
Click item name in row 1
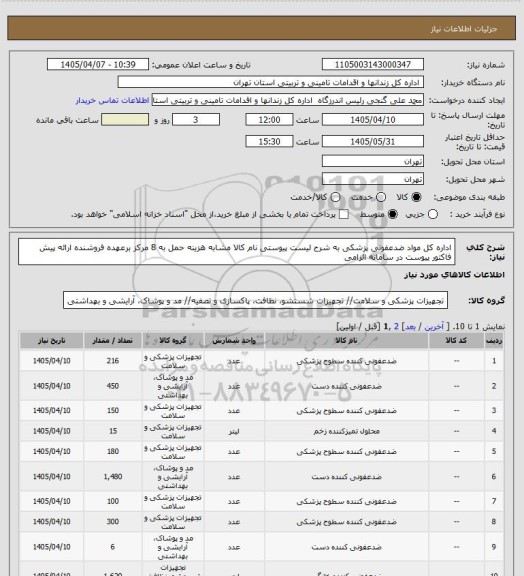click(346, 361)
